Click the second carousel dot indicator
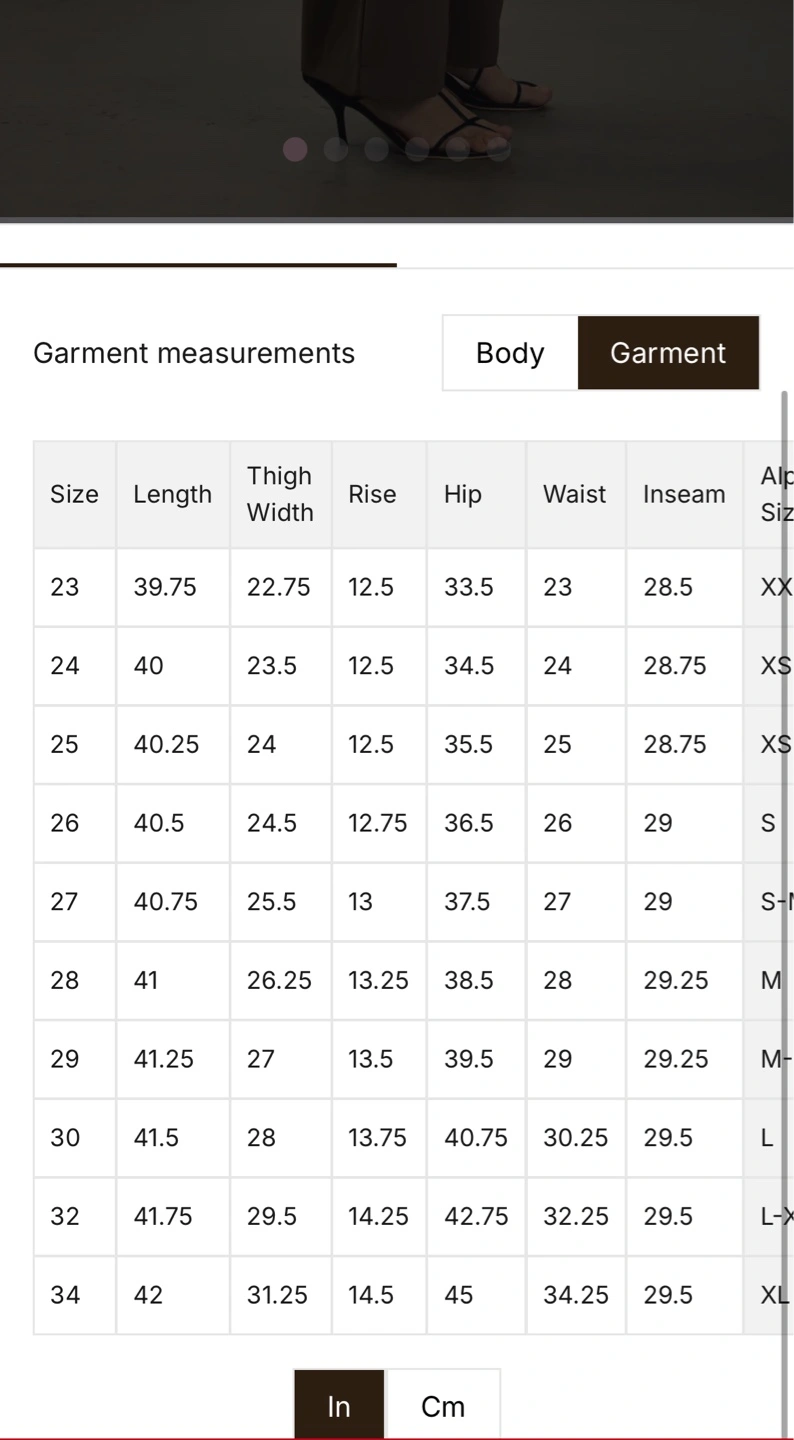The height and width of the screenshot is (1440, 794). pos(336,149)
